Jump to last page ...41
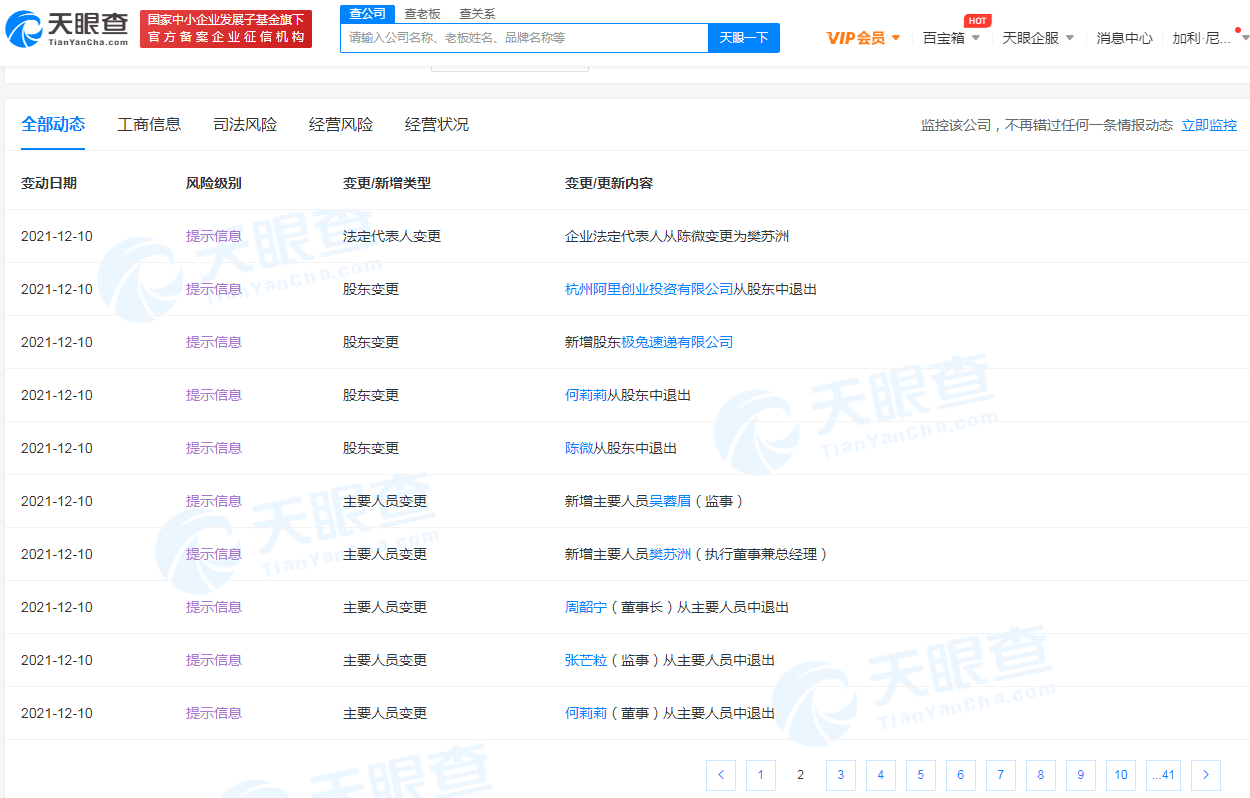Image resolution: width=1250 pixels, height=798 pixels. click(1163, 775)
